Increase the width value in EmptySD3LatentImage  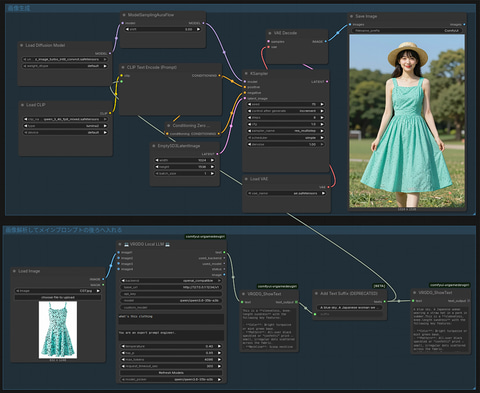pyautogui.click(x=212, y=160)
